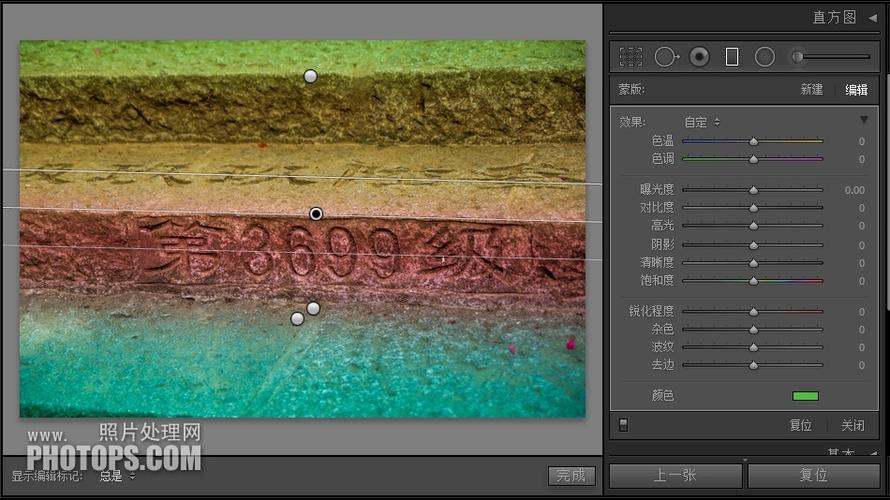Adjust the 锐化程度 slider handle
Image resolution: width=890 pixels, height=500 pixels.
pos(754,312)
